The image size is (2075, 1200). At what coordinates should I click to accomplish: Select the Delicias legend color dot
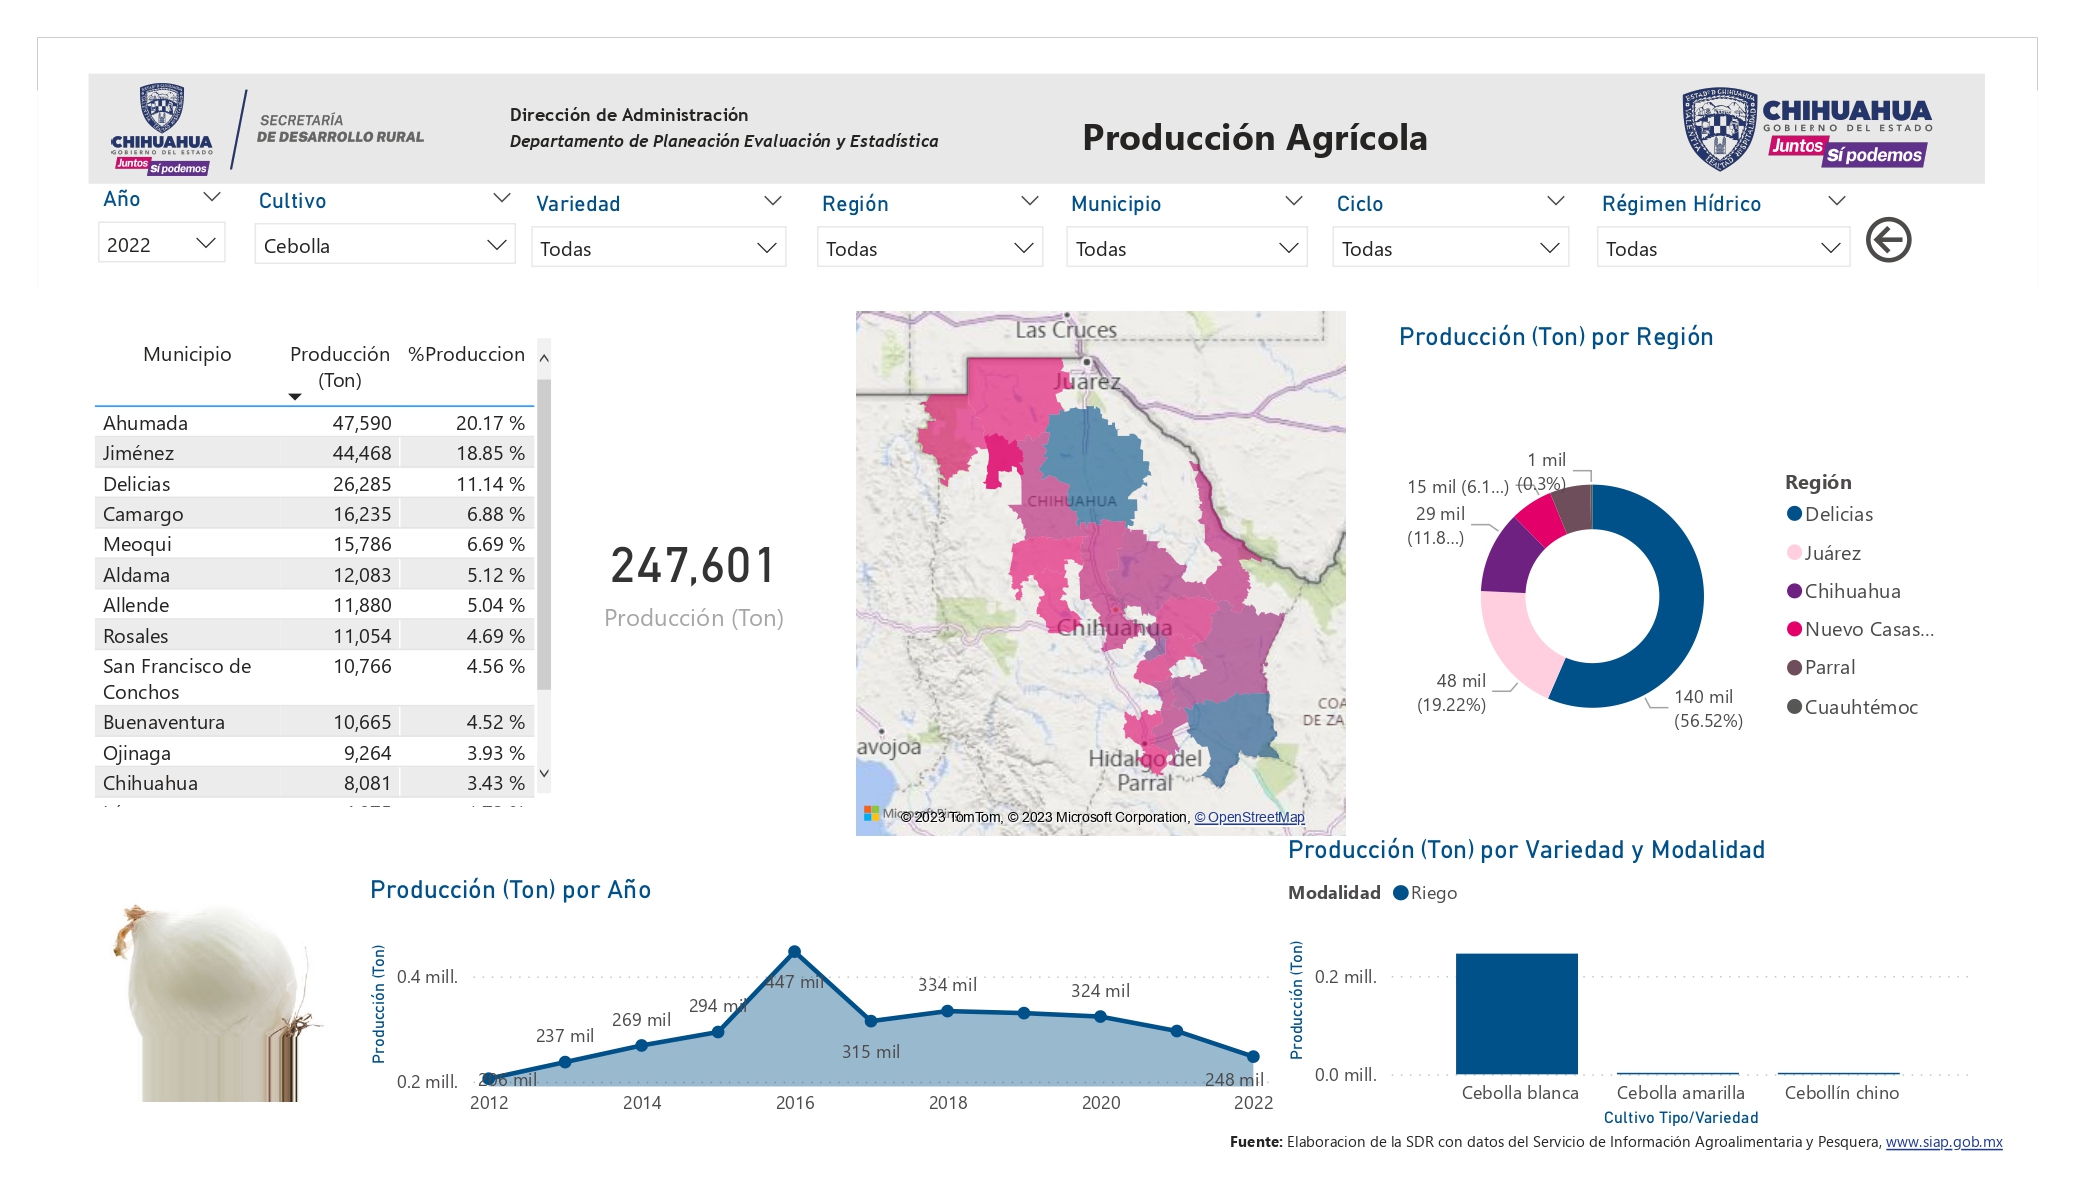pyautogui.click(x=1794, y=514)
